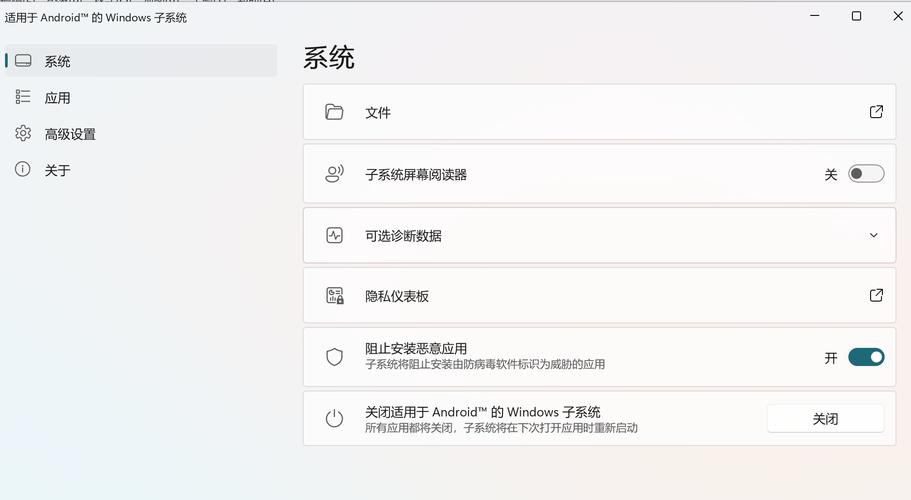Maximize the subsystem settings window
This screenshot has height=500, width=911.
tap(856, 16)
